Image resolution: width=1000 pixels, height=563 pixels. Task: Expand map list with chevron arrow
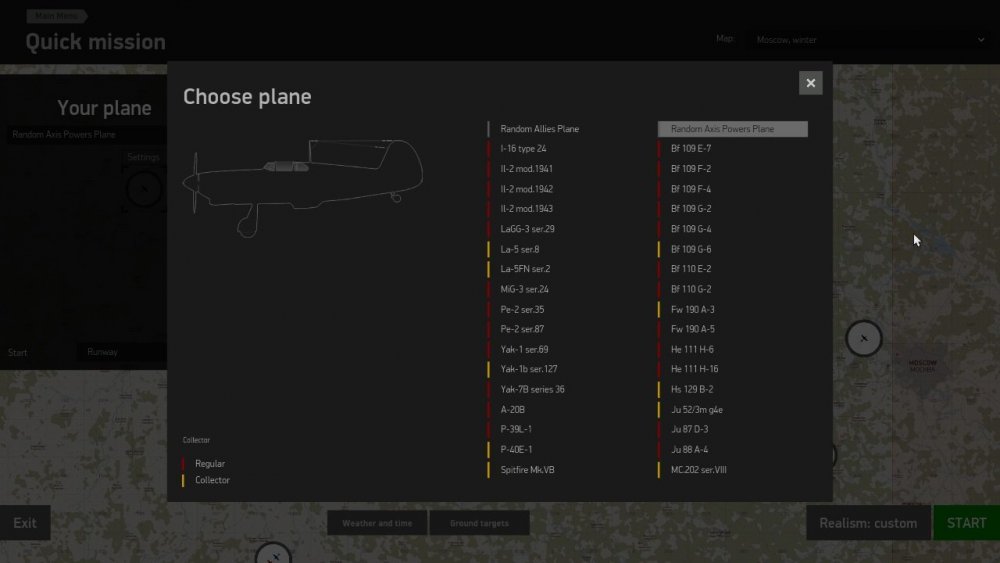981,40
